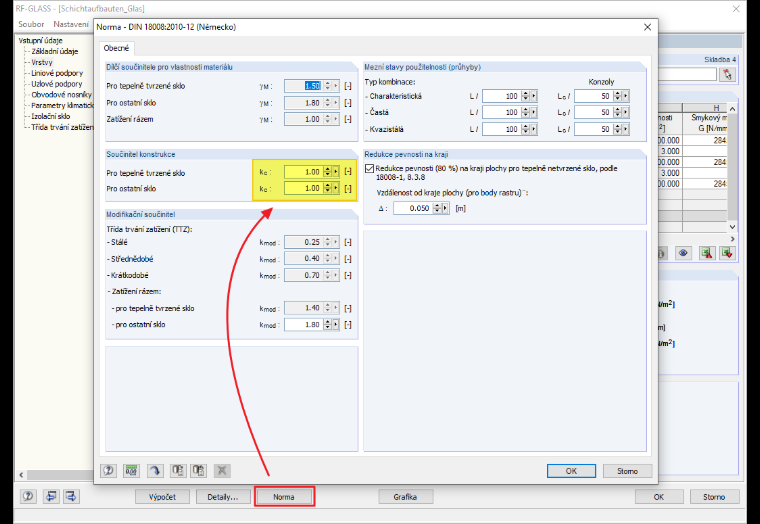Viewport: 760px width, 524px height.
Task: Go to next input window arrow icon
Action: coord(71,496)
